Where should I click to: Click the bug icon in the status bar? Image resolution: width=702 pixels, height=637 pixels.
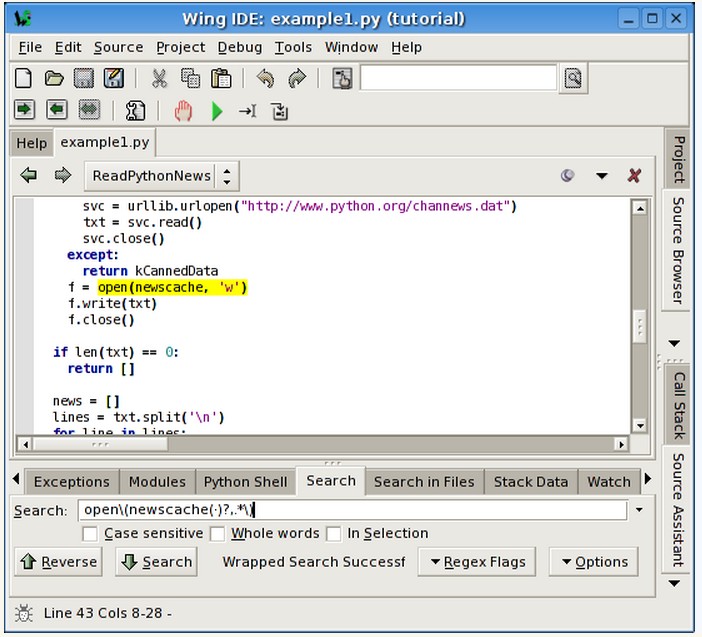24,613
